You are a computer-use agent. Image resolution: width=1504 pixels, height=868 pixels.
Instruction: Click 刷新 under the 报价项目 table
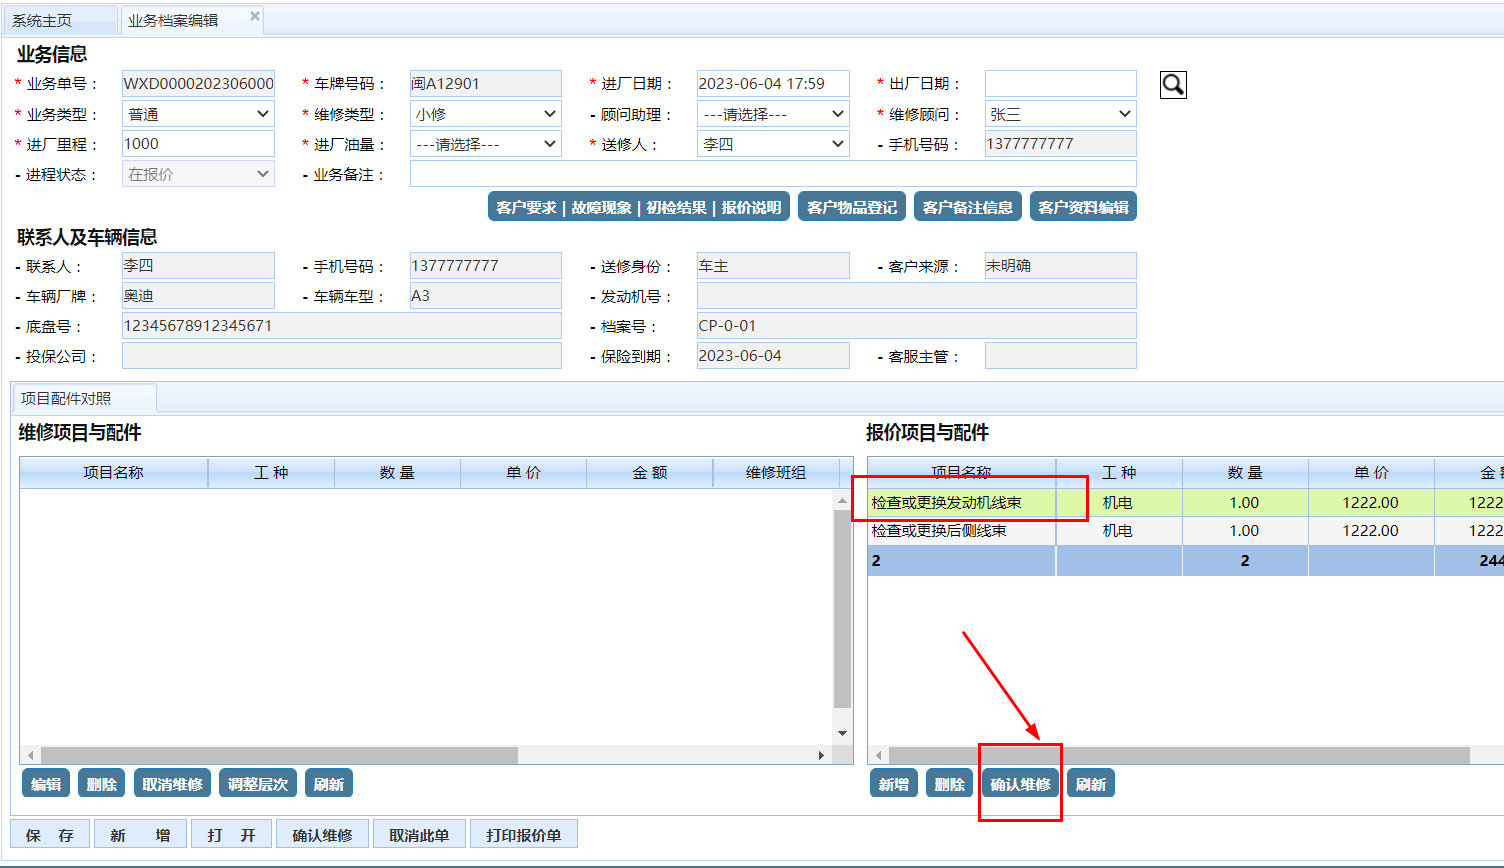pyautogui.click(x=1091, y=784)
